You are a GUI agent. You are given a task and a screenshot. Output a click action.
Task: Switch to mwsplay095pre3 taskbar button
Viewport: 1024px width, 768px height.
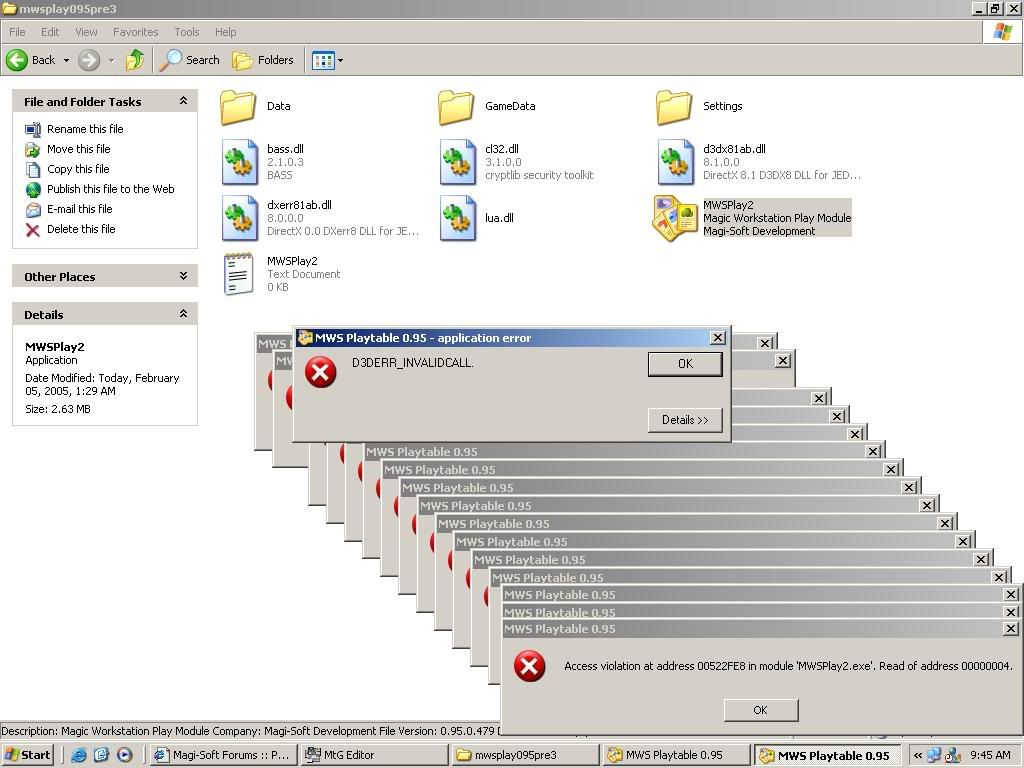(526, 755)
